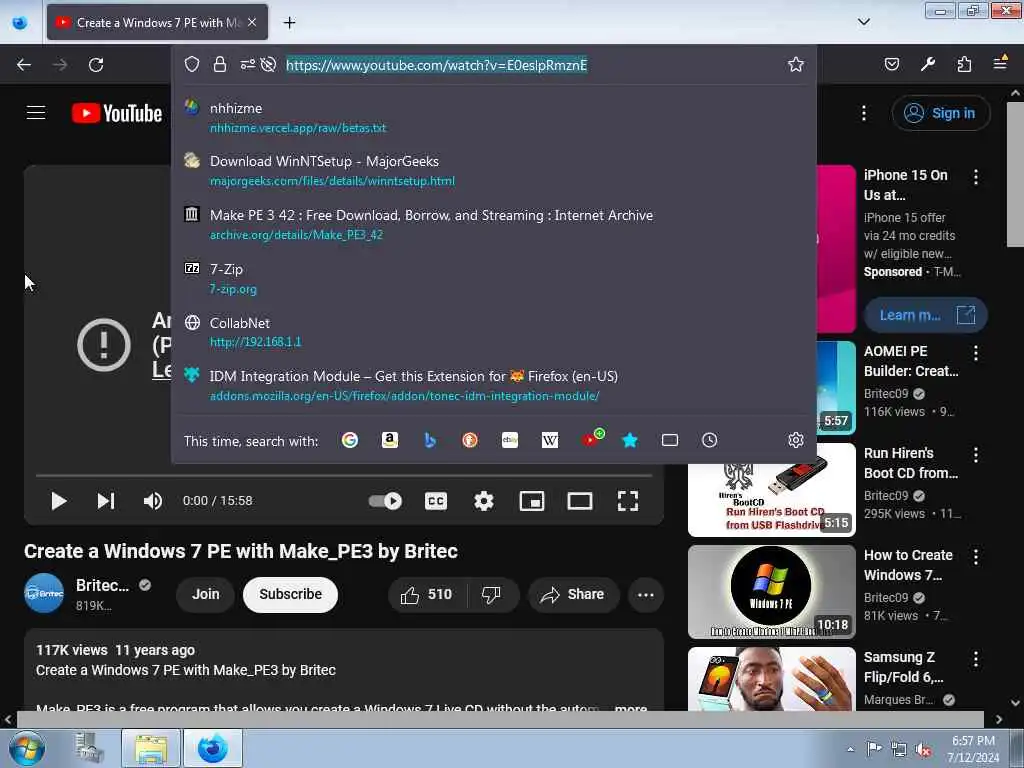
Task: Like the video with 510 likes
Action: 426,594
